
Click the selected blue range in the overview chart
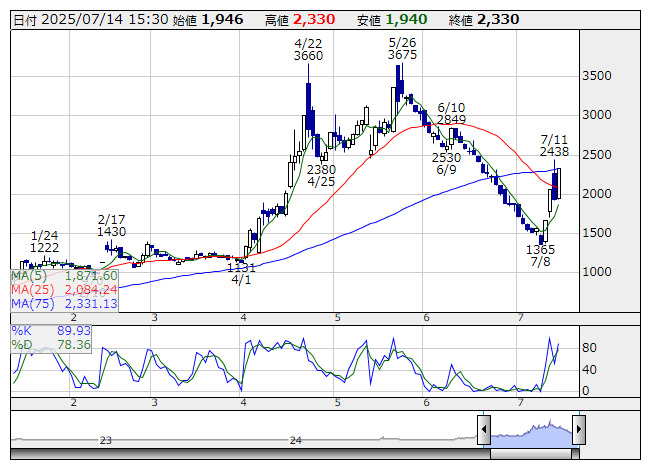[x=531, y=435]
